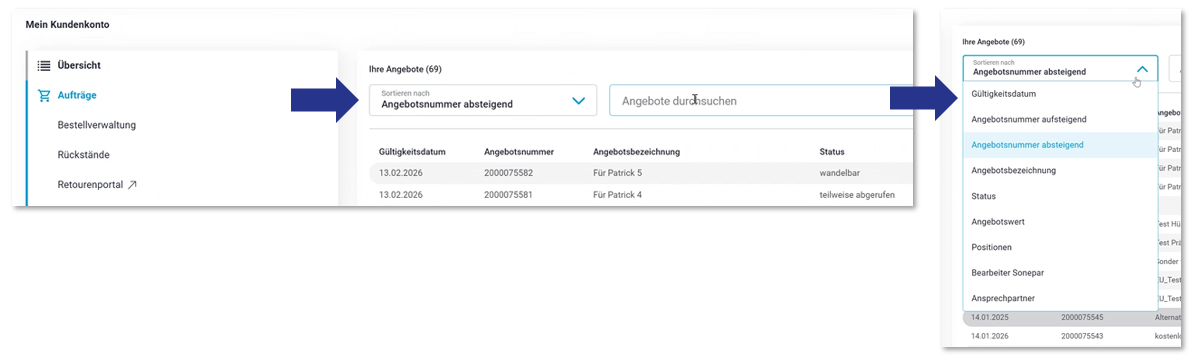Image resolution: width=1193 pixels, height=360 pixels.
Task: Choose Gültigkeitsdatum sort option
Action: tap(1060, 94)
